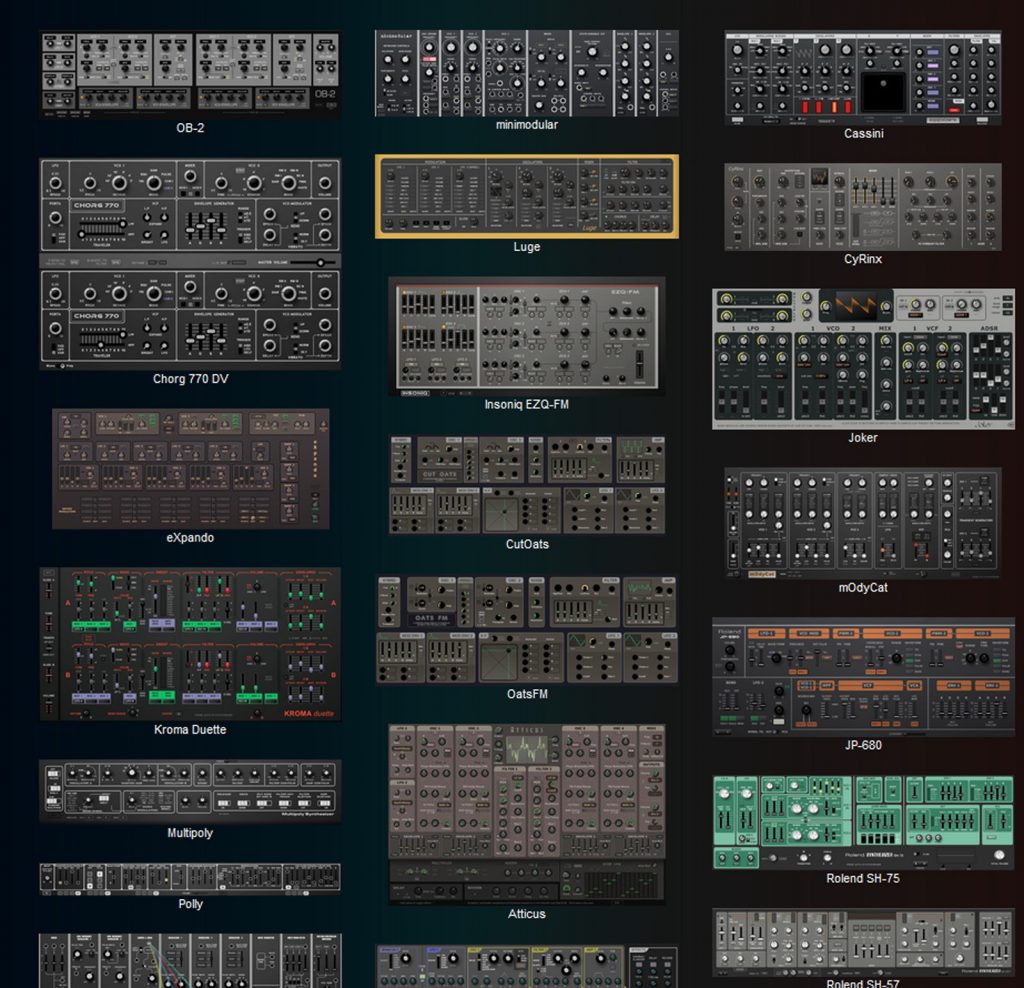Open the Insoniq EZQ-FM thumbnail
The image size is (1024, 988).
526,336
